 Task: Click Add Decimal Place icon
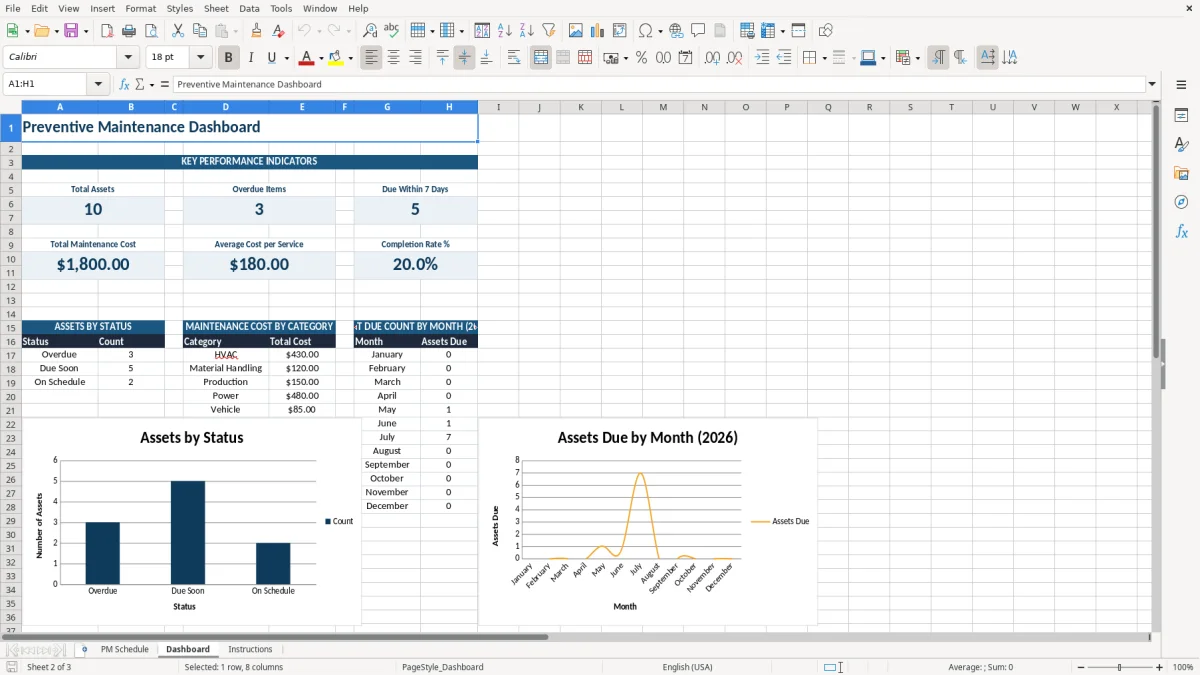click(x=712, y=58)
